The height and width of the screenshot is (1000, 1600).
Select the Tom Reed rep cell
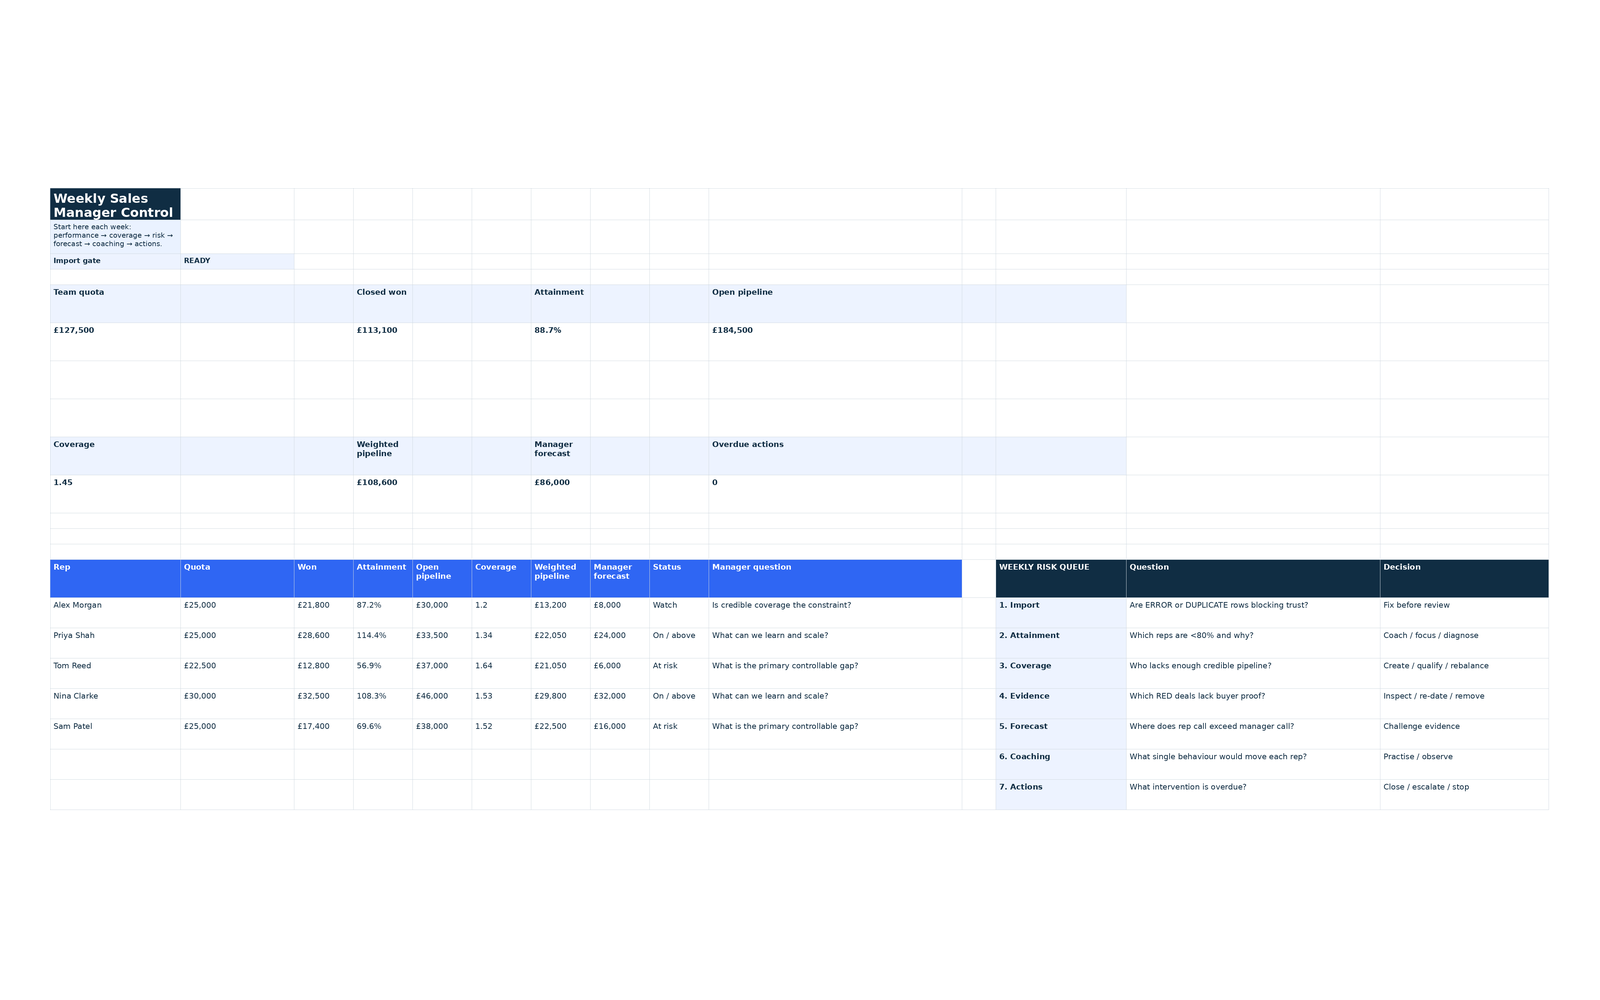coord(115,673)
